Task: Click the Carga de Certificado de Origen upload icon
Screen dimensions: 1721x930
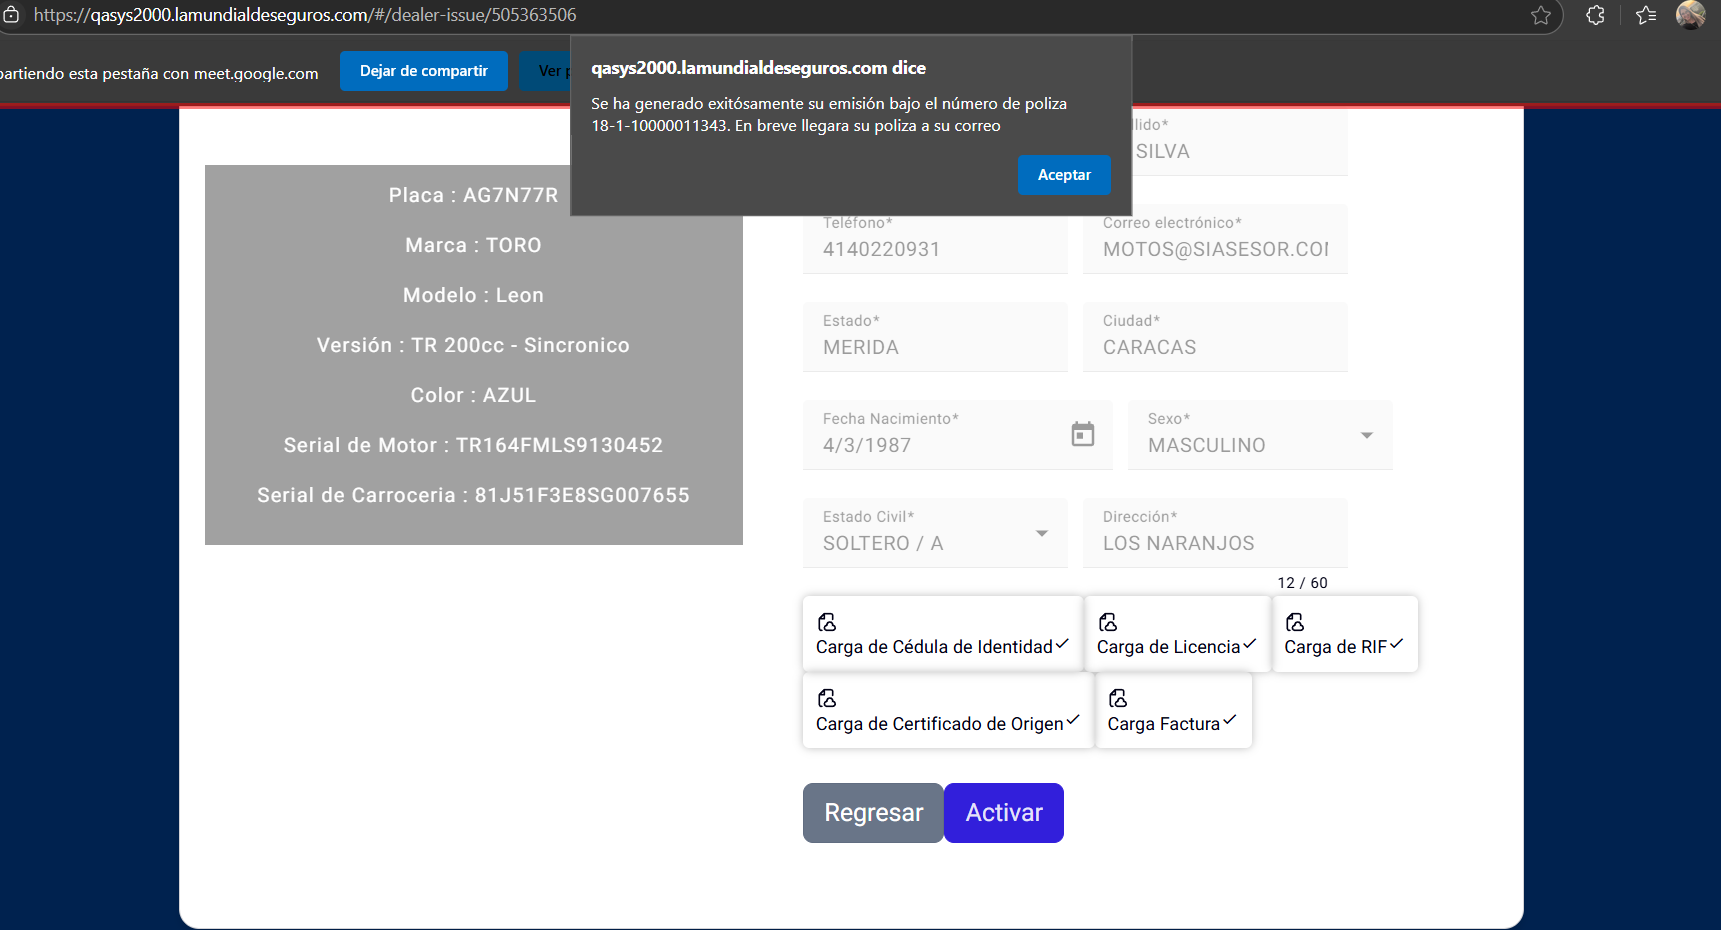Action: coord(827,698)
